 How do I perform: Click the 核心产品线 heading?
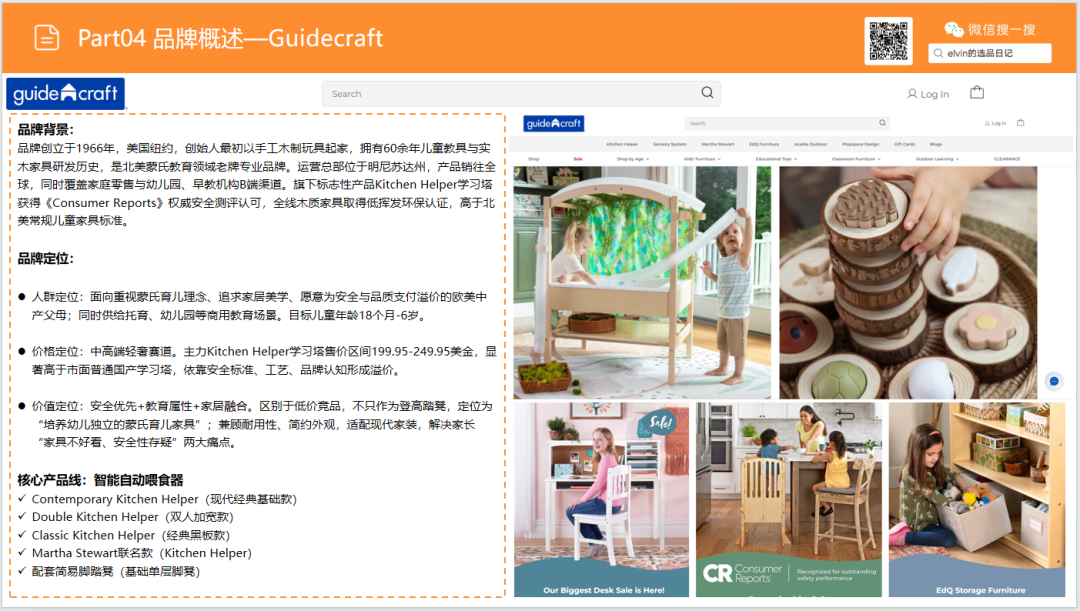pos(101,480)
